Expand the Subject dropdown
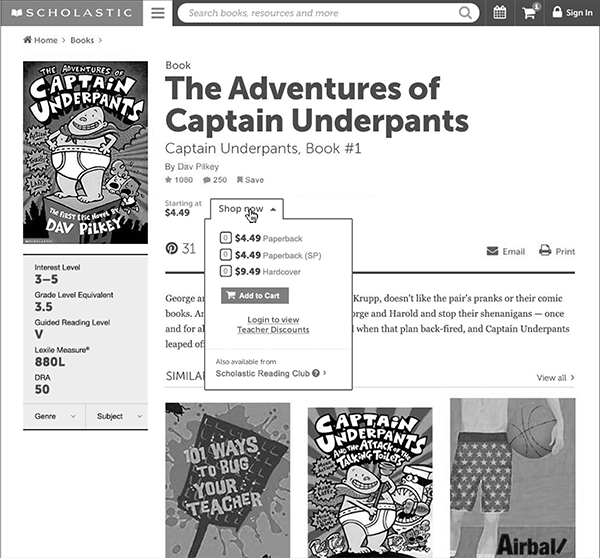 [x=116, y=415]
